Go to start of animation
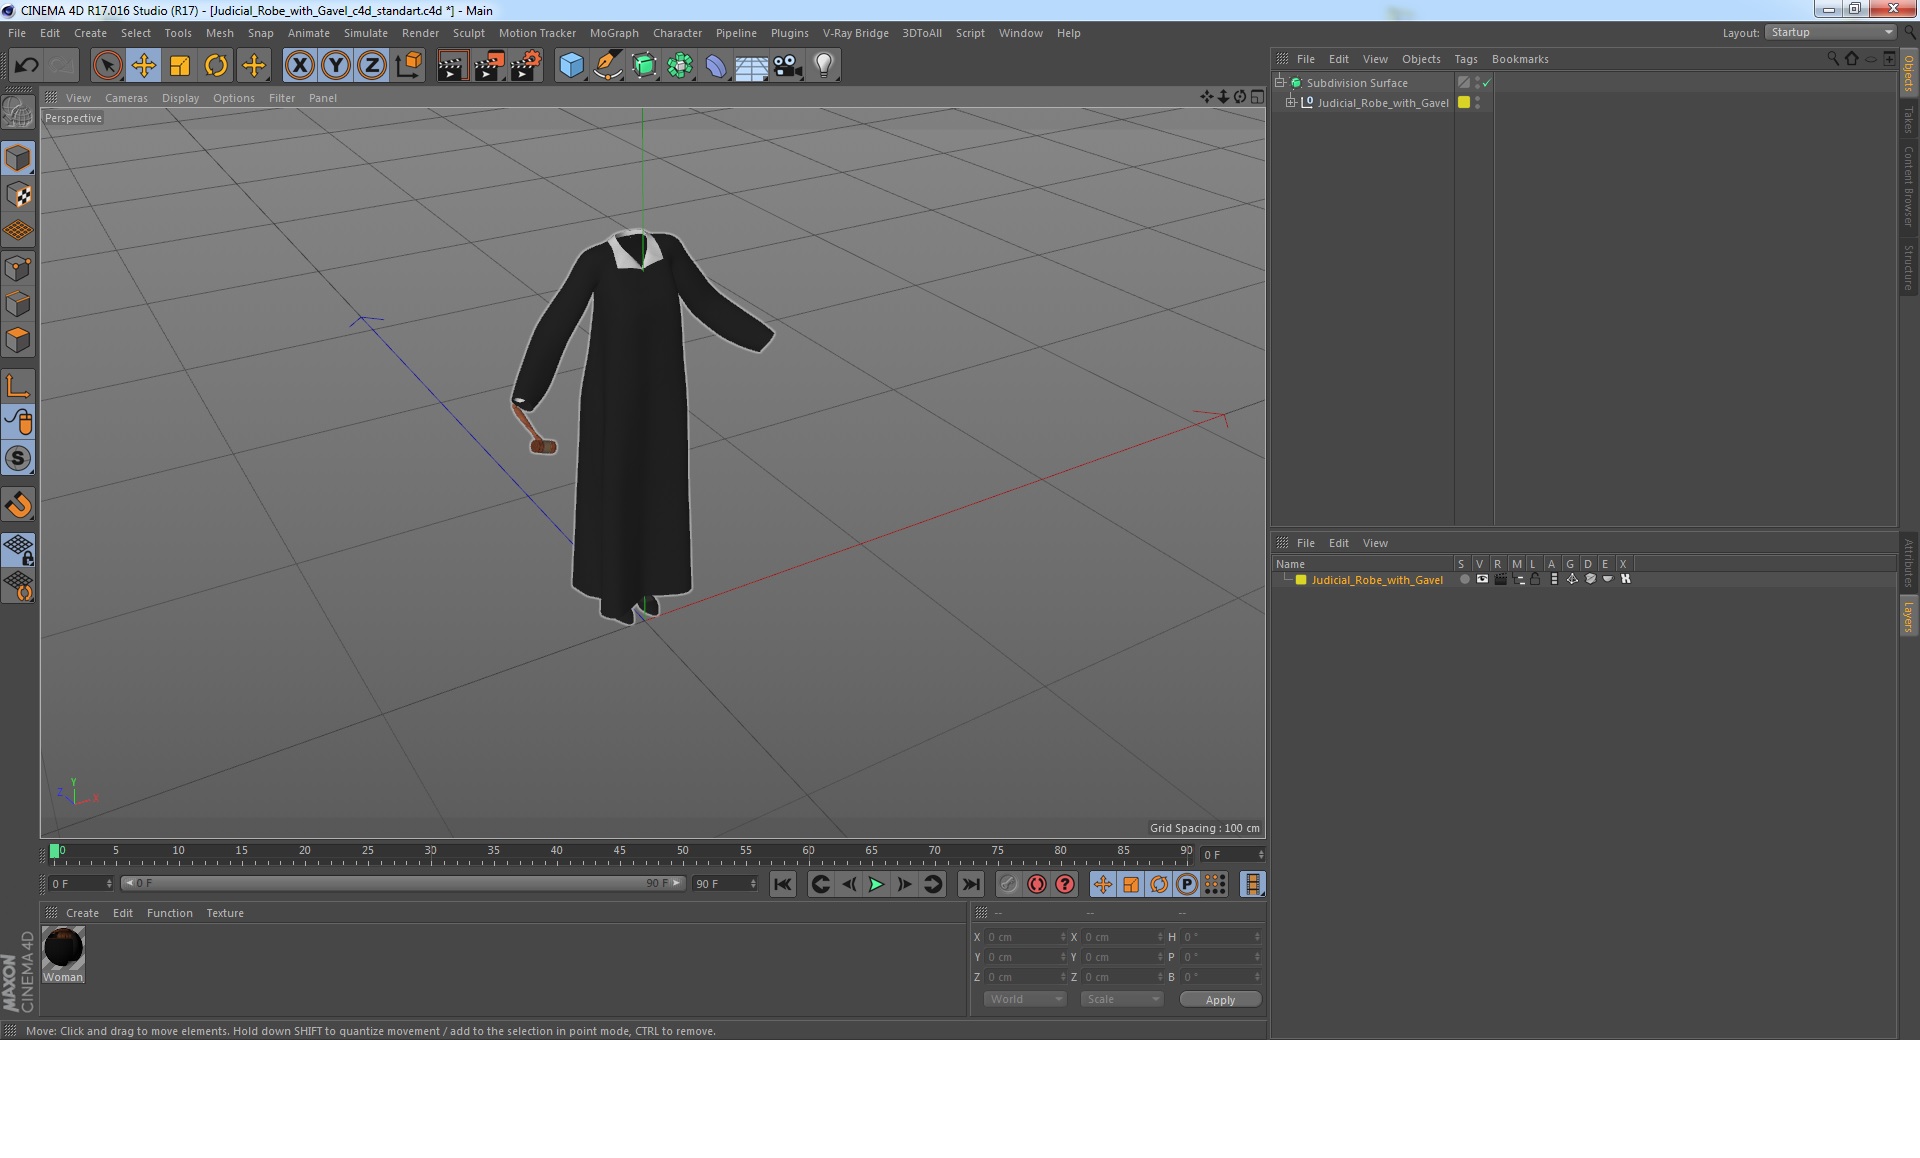 click(x=783, y=884)
